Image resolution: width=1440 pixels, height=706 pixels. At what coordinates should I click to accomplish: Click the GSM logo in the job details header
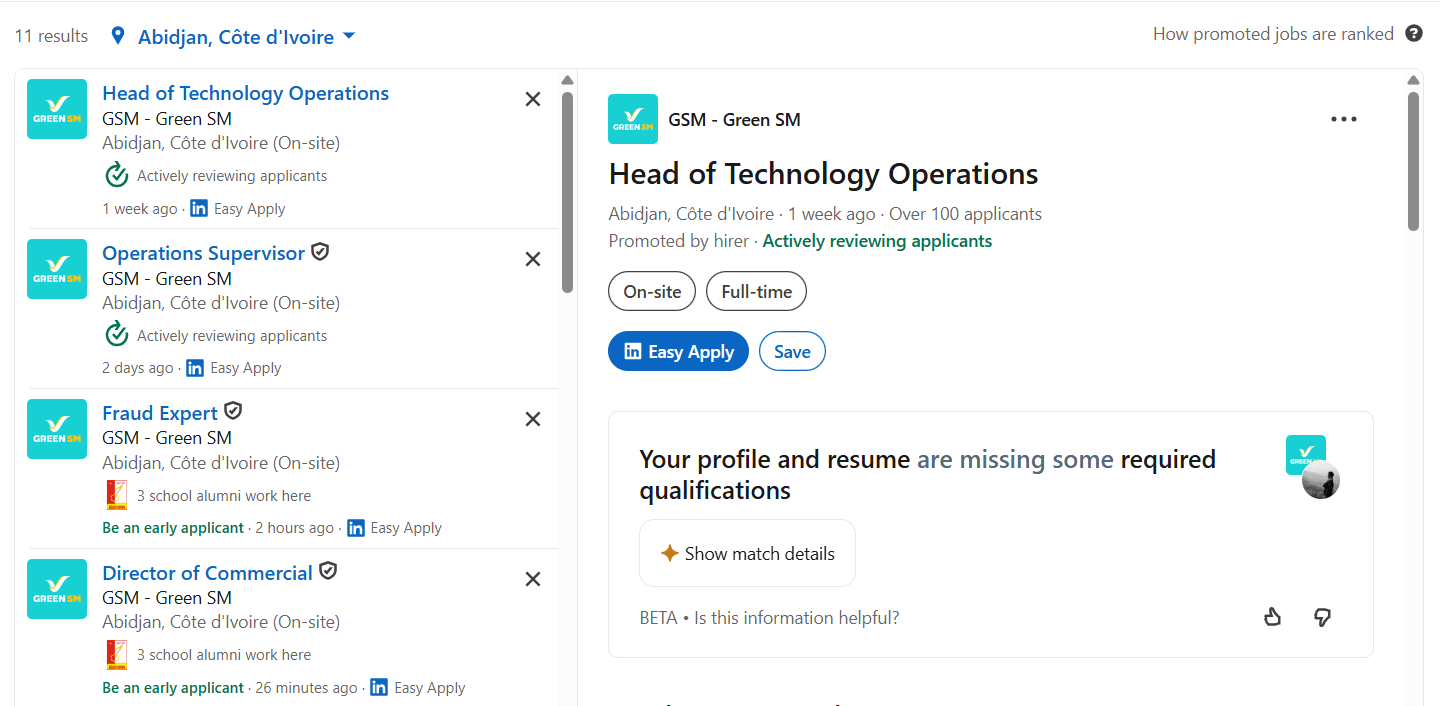point(633,119)
